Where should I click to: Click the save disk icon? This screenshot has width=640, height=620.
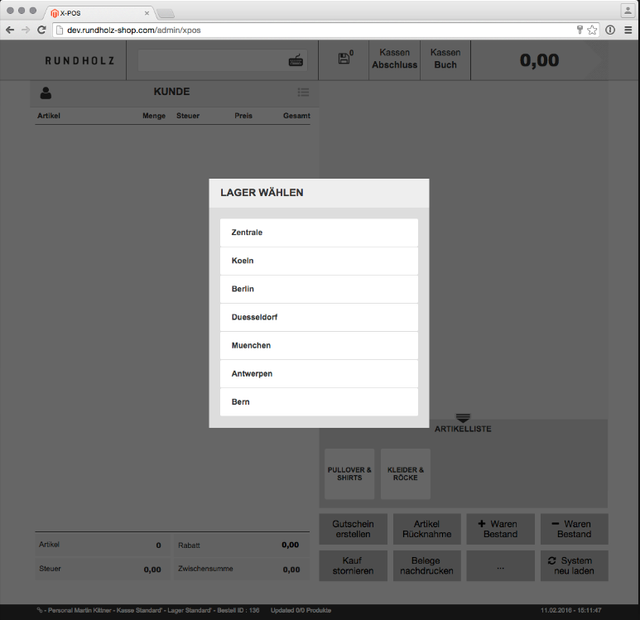pyautogui.click(x=344, y=59)
